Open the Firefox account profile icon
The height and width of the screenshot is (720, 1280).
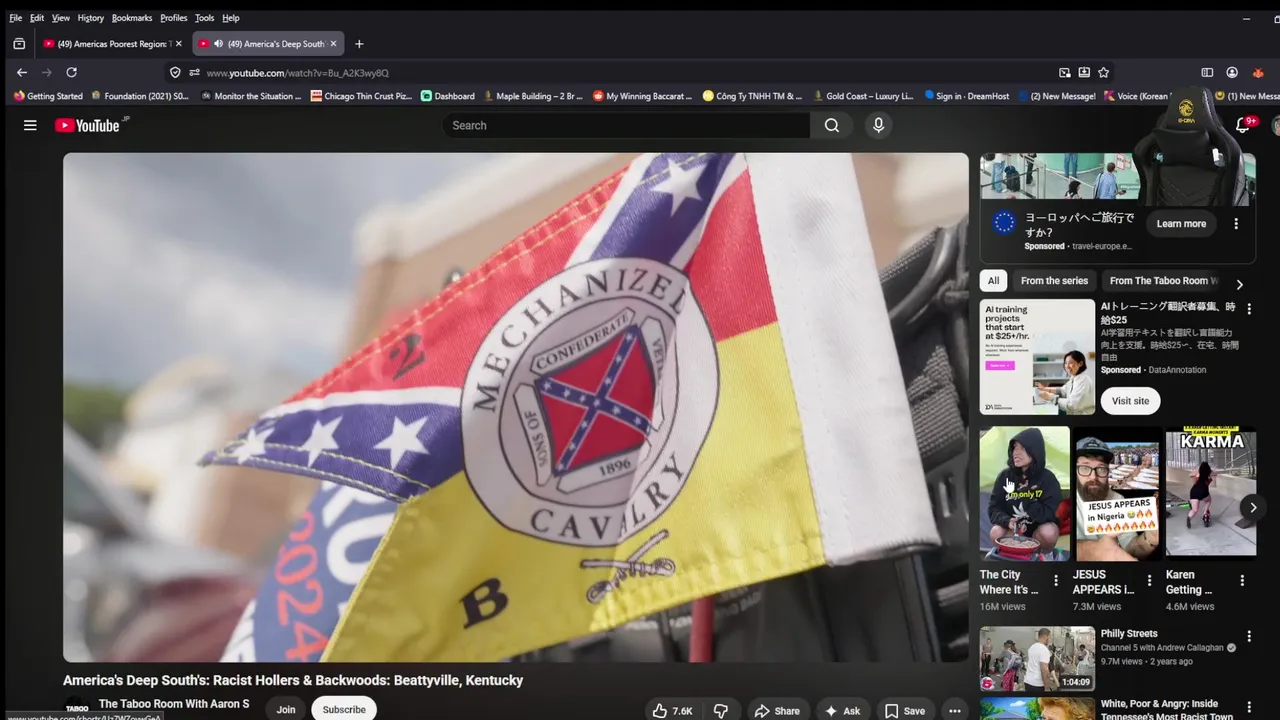pos(1232,72)
